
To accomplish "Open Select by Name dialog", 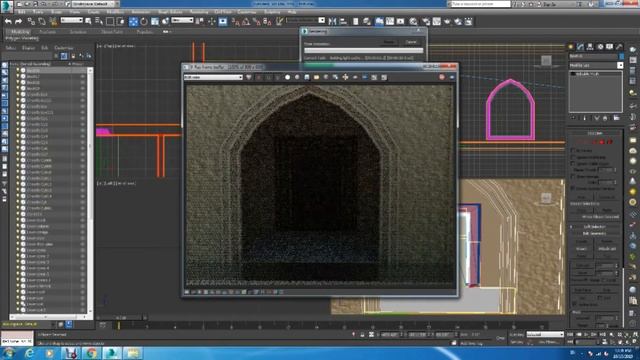I will tap(99, 21).
